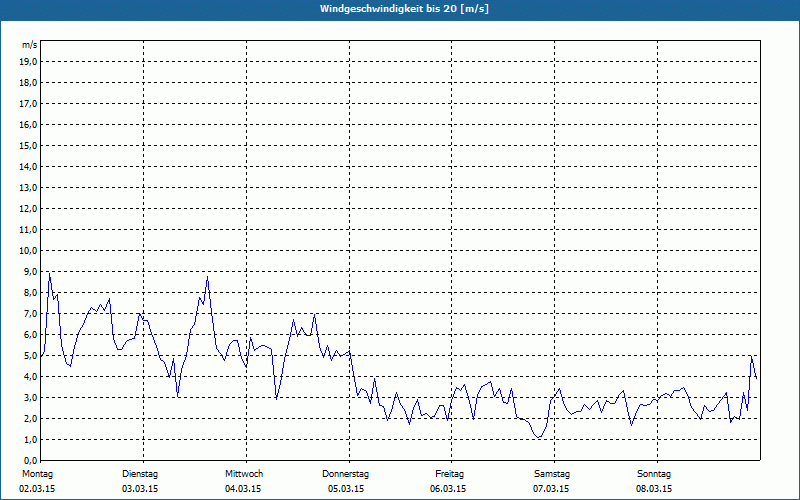The width and height of the screenshot is (800, 500).
Task: Click the date 02.03.15
Action: tap(37, 489)
